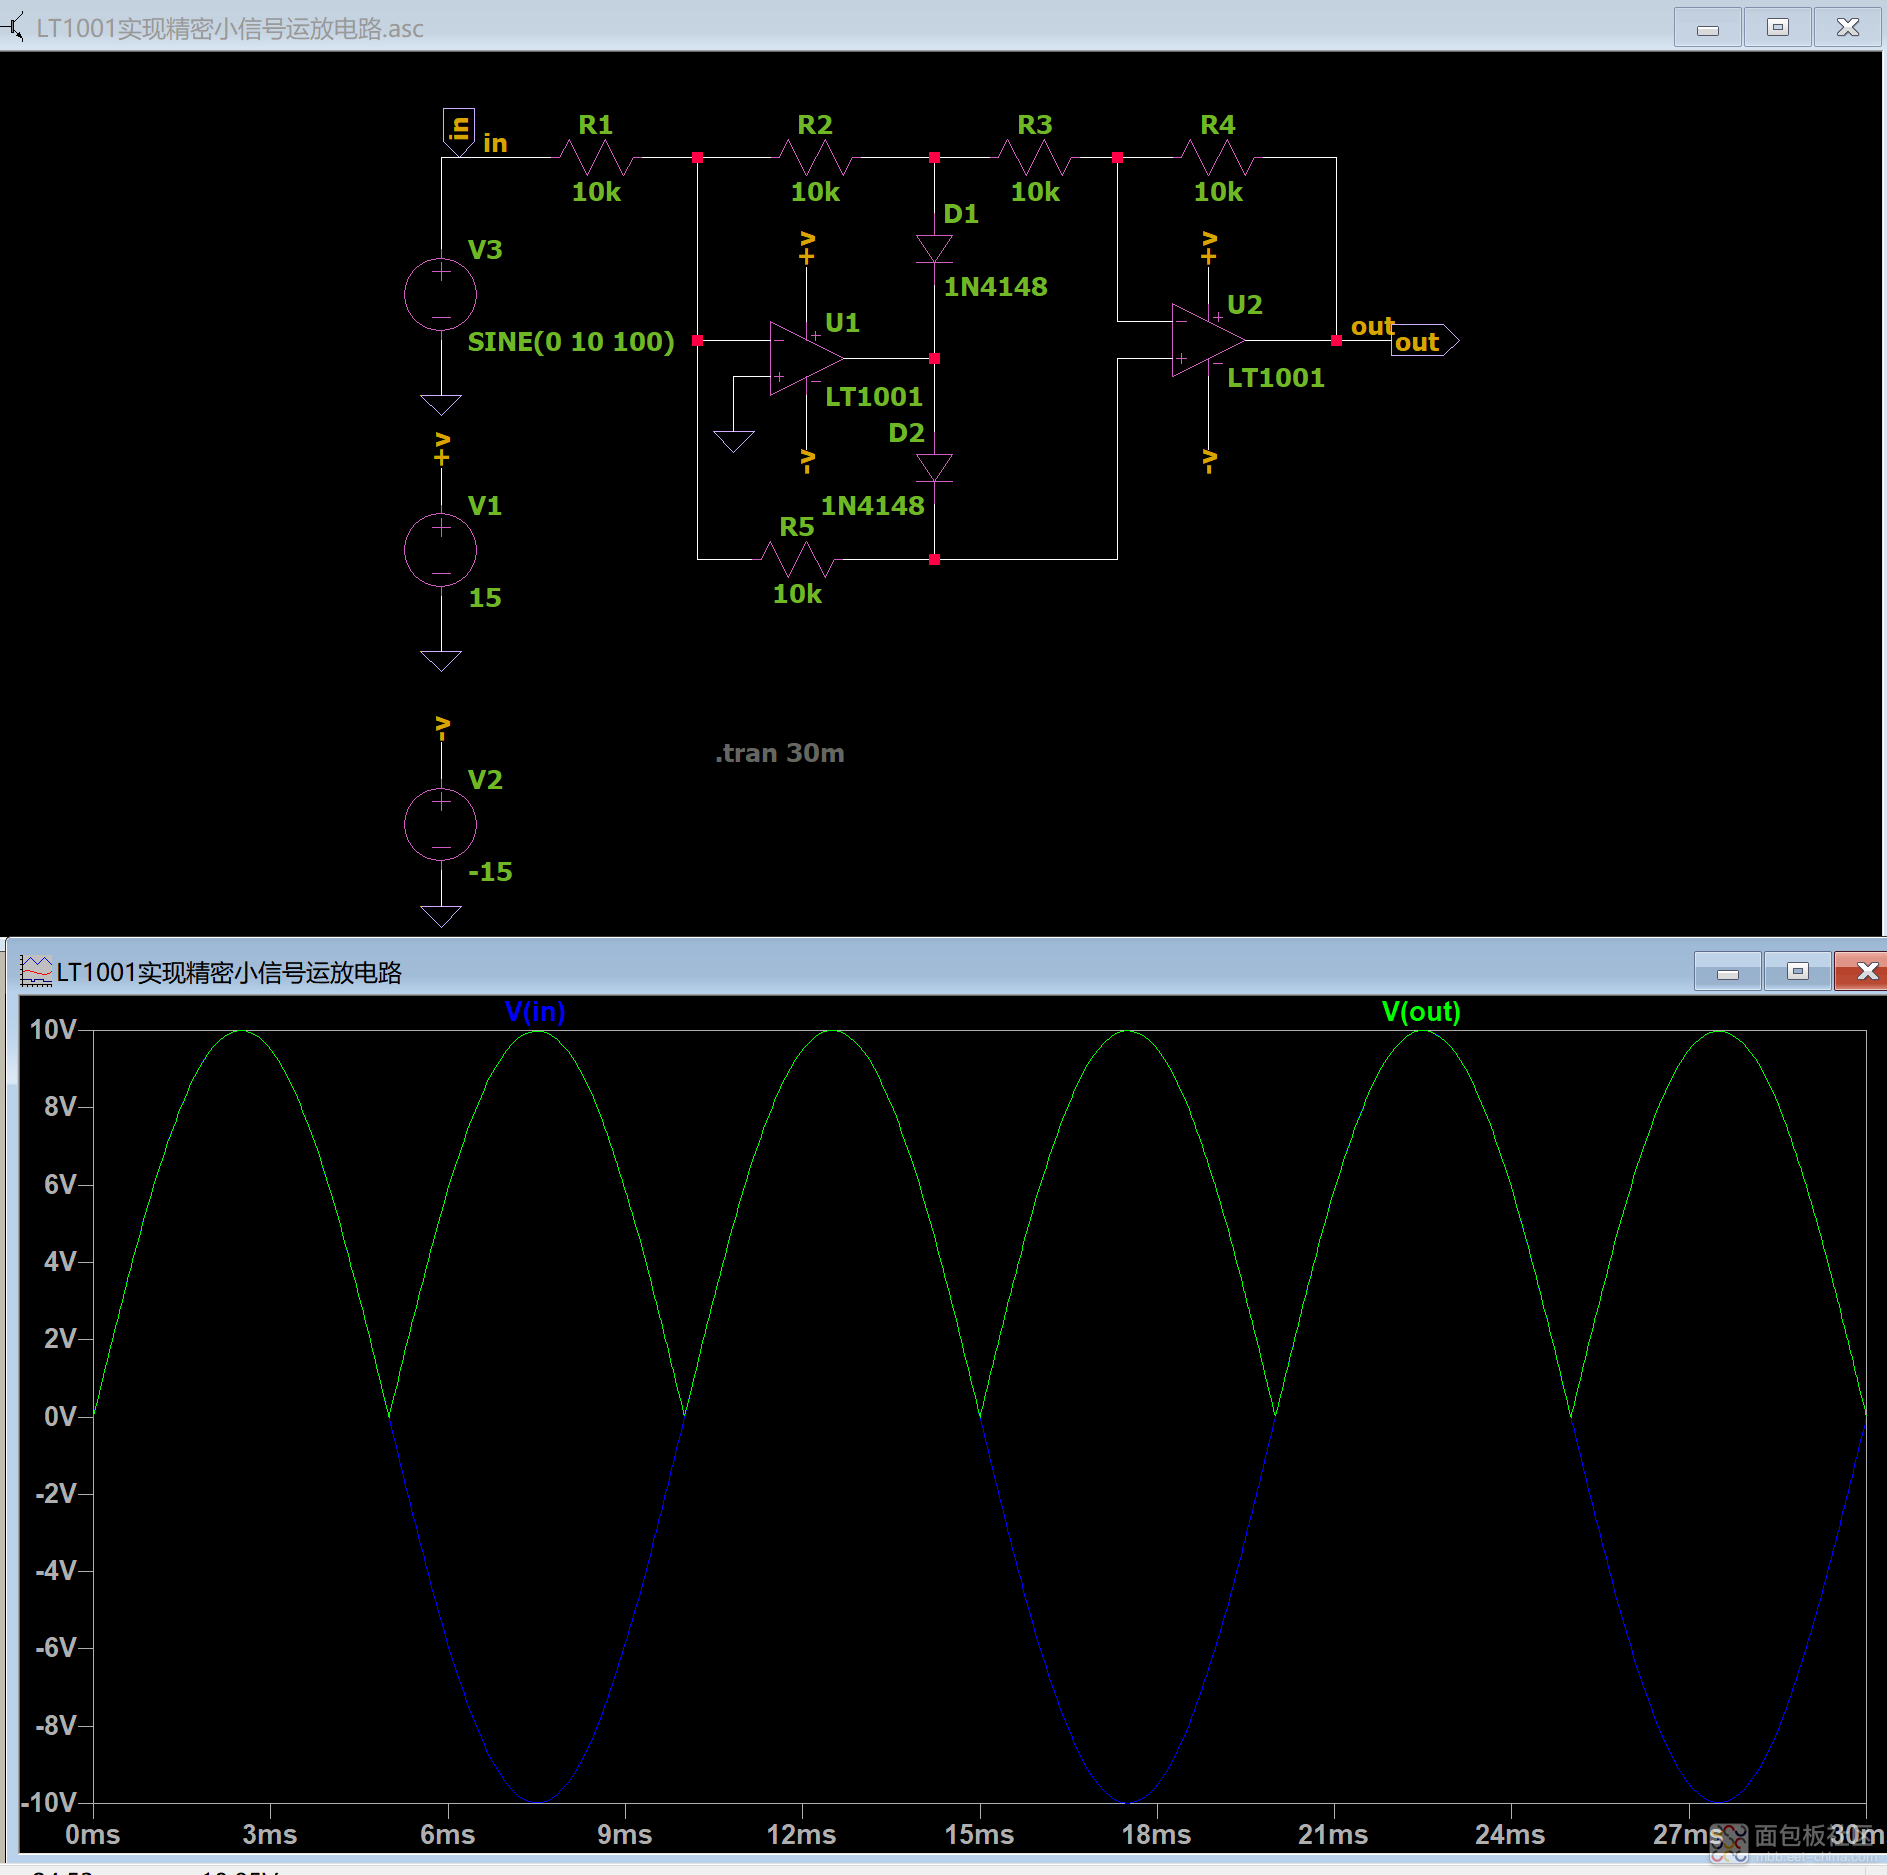This screenshot has width=1887, height=1875.
Task: Click ground symbol at U1 non-inverting input
Action: (733, 442)
